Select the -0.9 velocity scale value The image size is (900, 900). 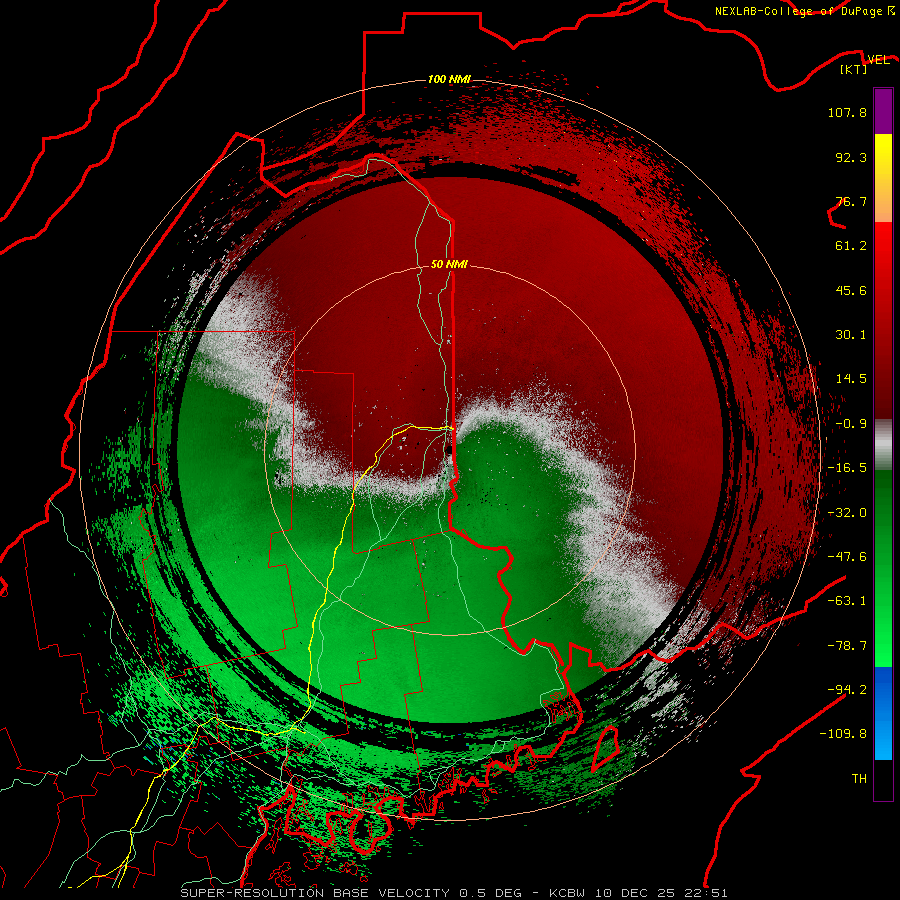click(x=851, y=424)
